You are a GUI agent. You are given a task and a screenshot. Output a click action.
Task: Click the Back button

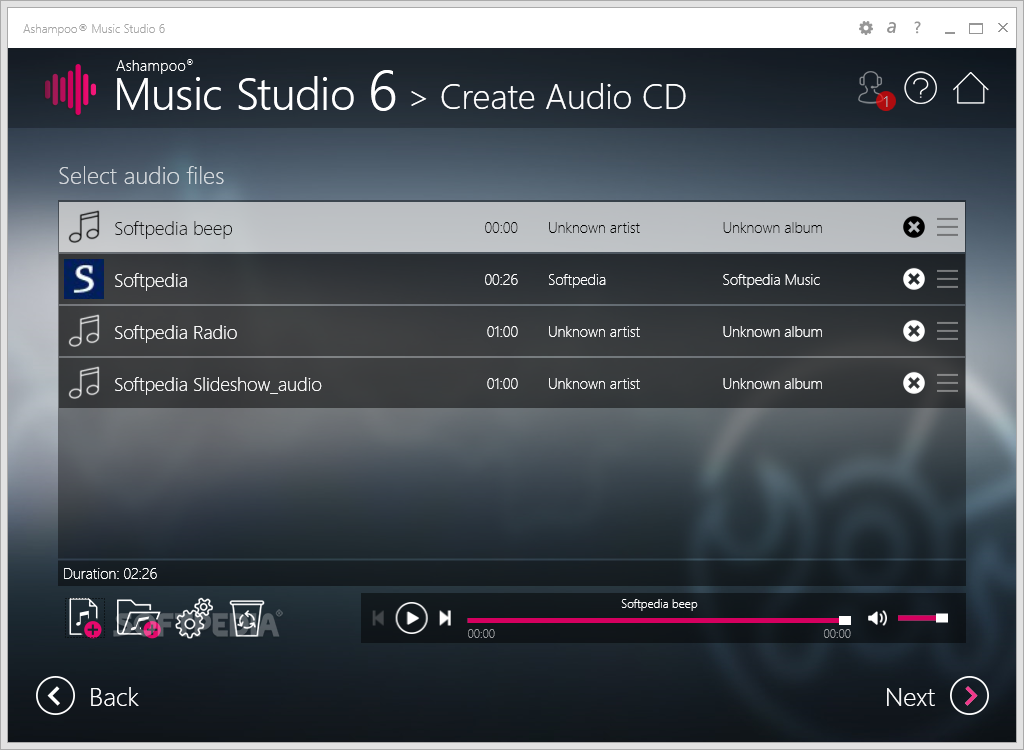[87, 696]
